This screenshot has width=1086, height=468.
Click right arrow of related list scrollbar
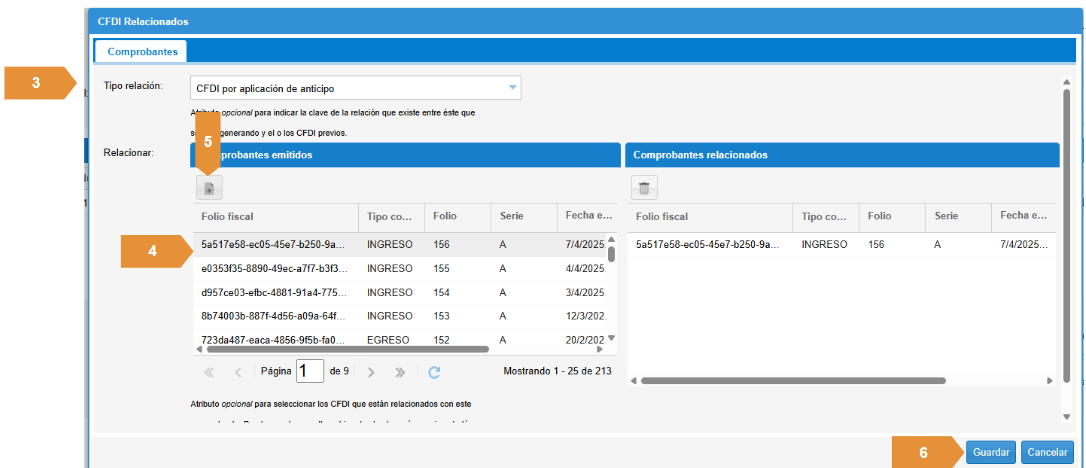tap(1051, 381)
